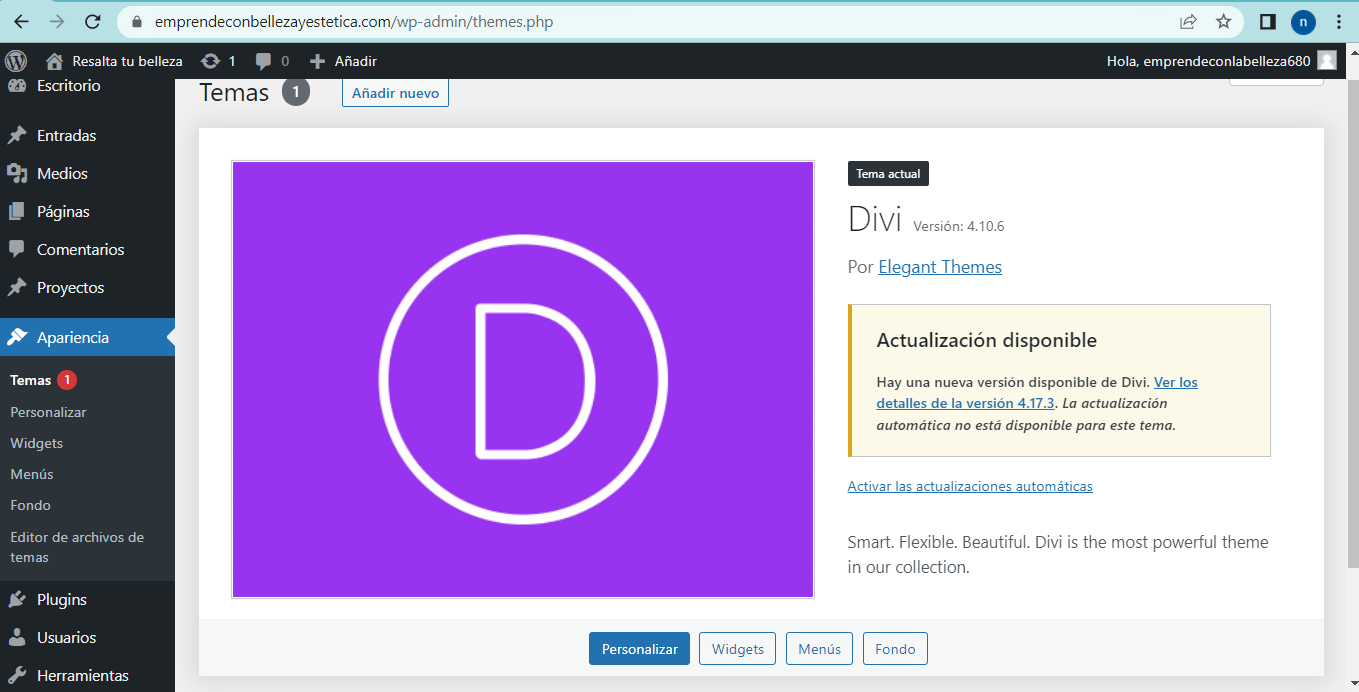Open the Elegant Themes author link
Viewport: 1359px width, 692px height.
coord(940,267)
